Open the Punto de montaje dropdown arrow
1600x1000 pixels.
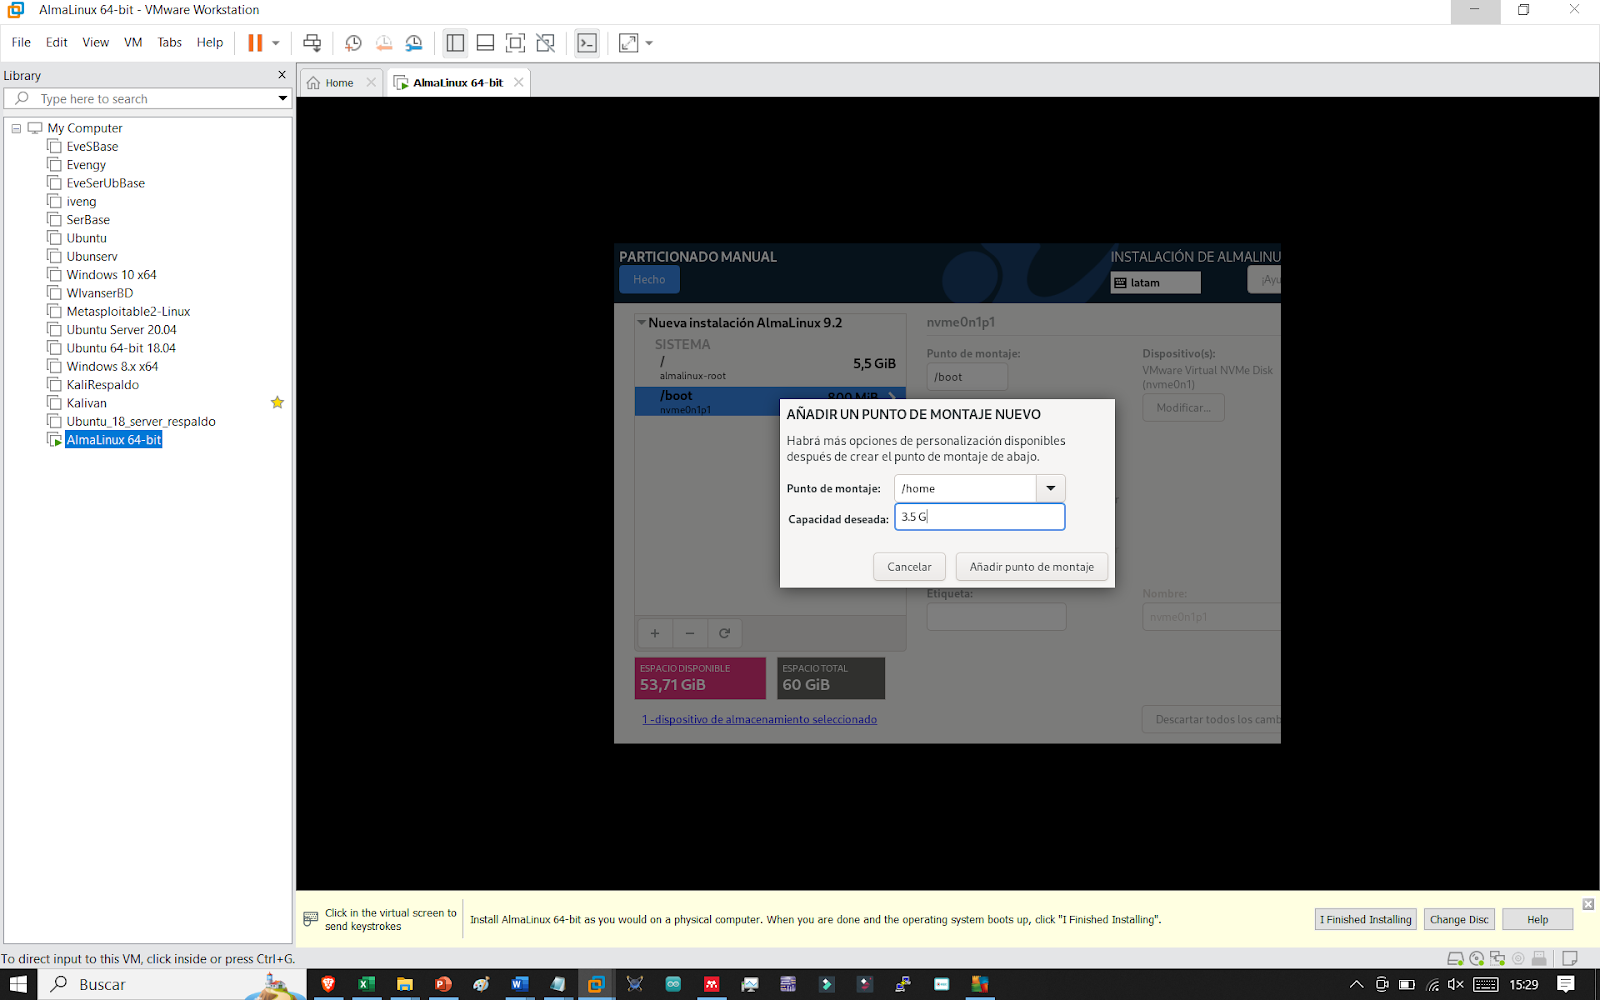(x=1050, y=488)
